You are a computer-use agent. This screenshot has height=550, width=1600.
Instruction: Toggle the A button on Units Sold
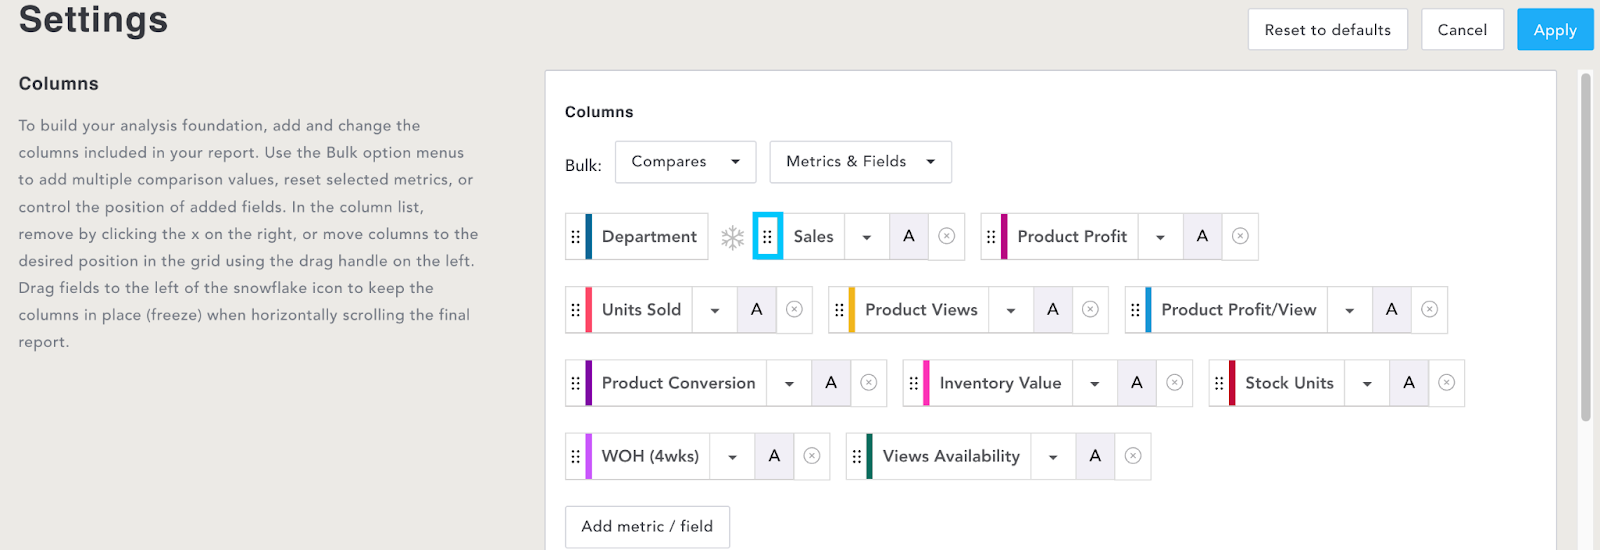pyautogui.click(x=757, y=310)
